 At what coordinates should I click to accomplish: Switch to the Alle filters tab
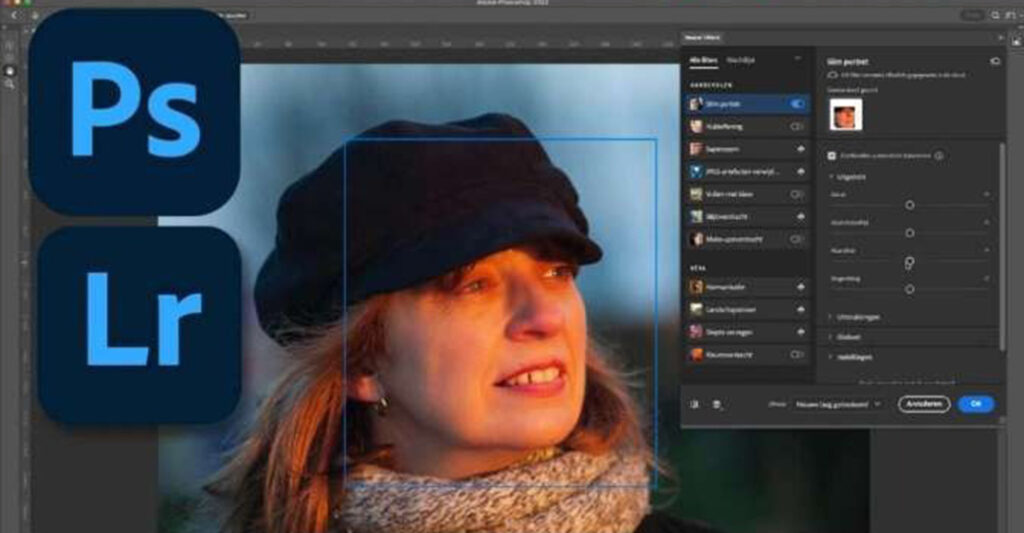(703, 60)
